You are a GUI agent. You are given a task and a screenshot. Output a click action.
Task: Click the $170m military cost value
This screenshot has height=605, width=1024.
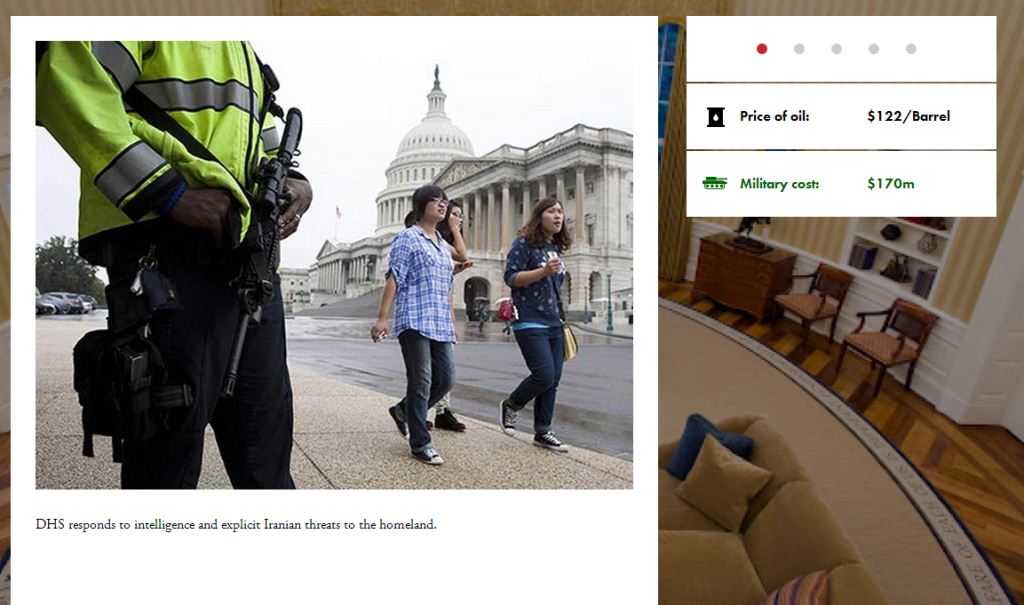pyautogui.click(x=891, y=184)
